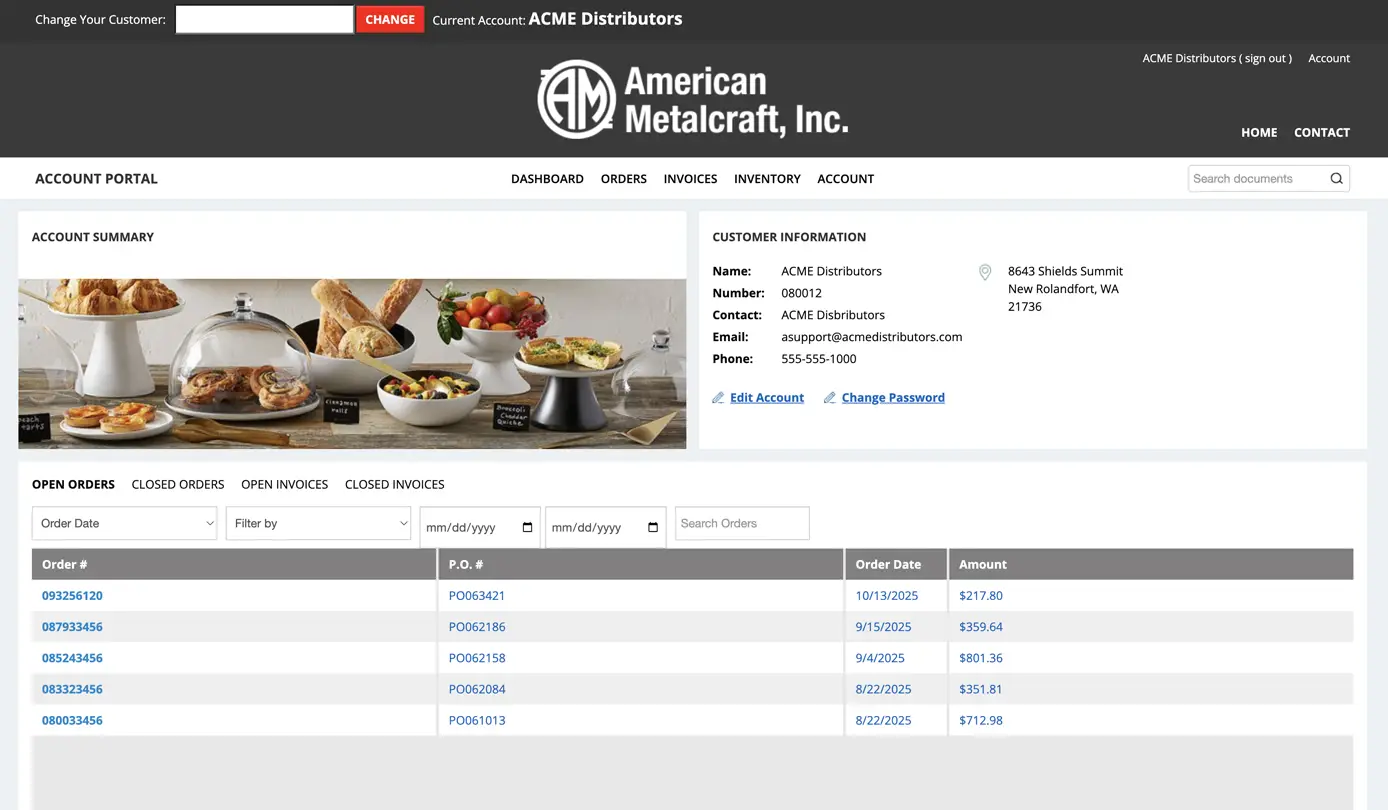Focus the Search Orders field
The height and width of the screenshot is (810, 1388).
pos(742,523)
